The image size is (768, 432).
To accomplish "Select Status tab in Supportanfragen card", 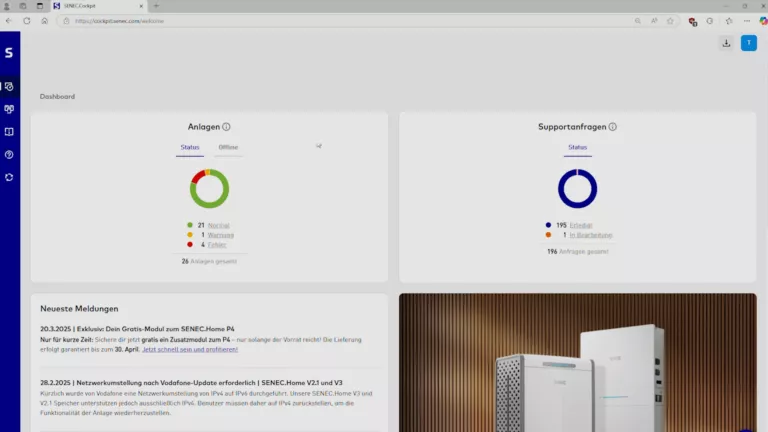I will 577,147.
